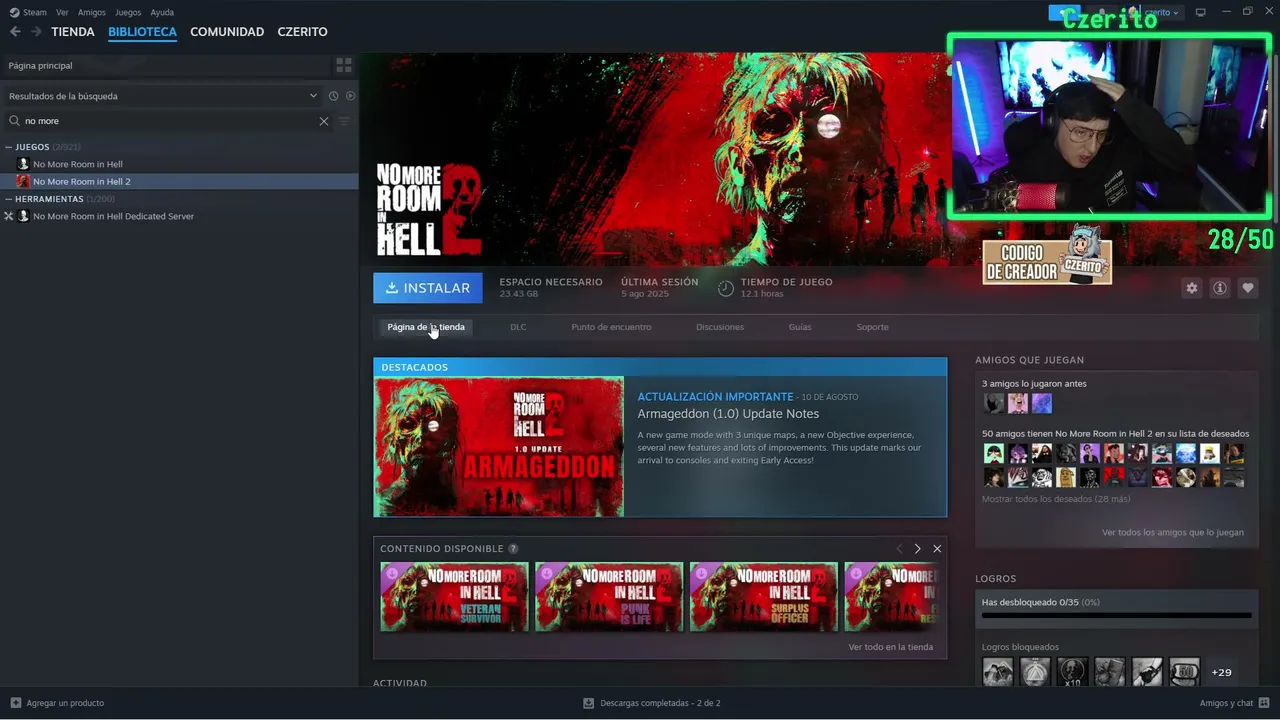Screen dimensions: 1280x720
Task: Go back with the left navigation arrow
Action: pos(15,32)
